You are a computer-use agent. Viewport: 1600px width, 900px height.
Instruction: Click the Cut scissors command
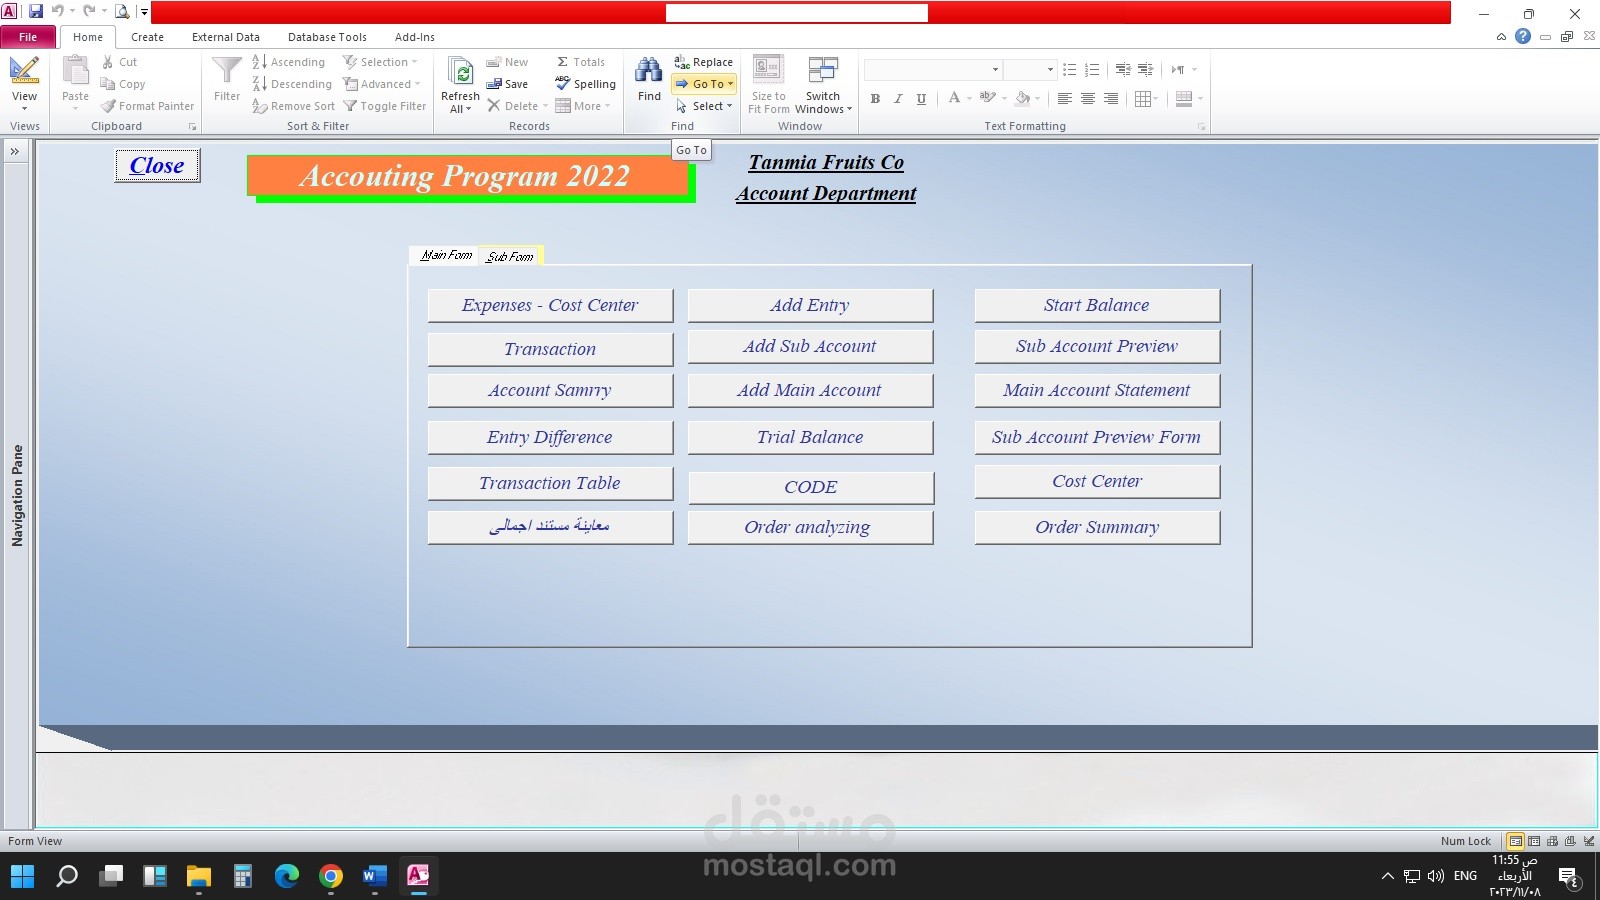click(x=119, y=62)
